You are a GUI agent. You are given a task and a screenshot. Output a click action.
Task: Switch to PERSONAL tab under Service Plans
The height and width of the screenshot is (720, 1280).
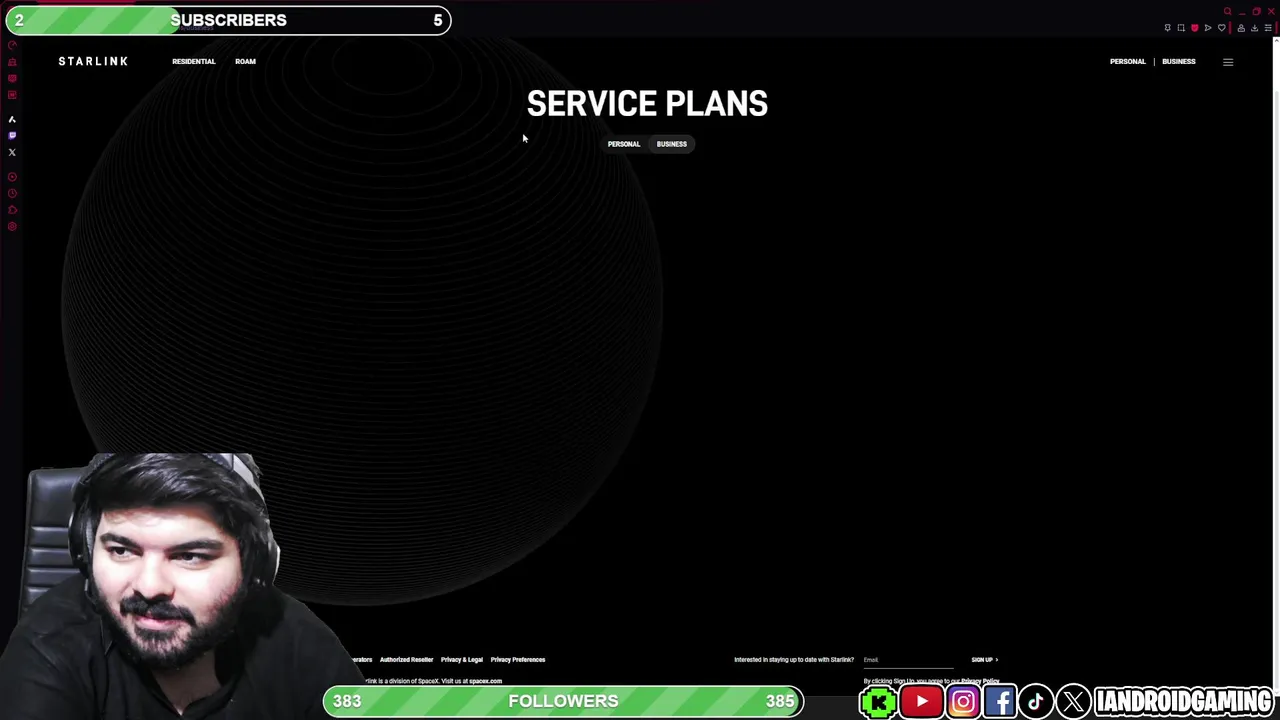click(623, 144)
